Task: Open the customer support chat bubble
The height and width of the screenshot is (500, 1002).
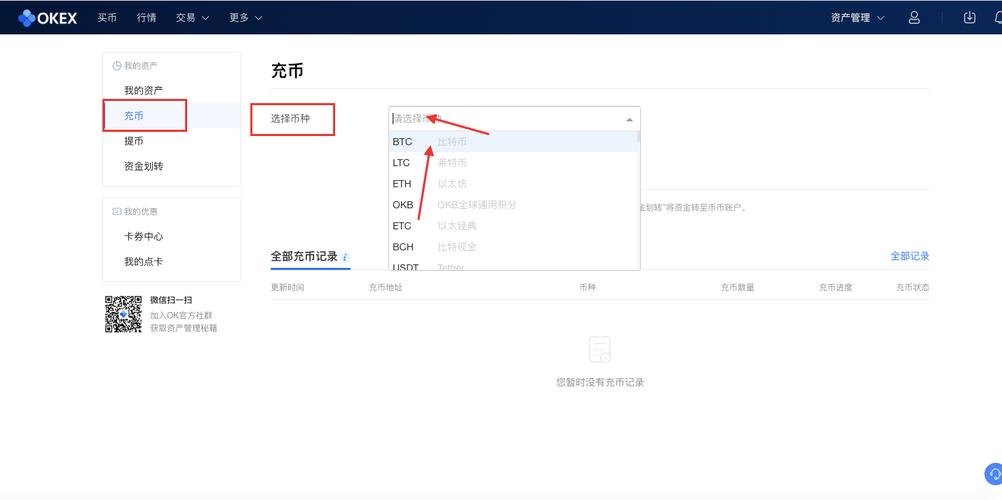Action: tap(993, 474)
